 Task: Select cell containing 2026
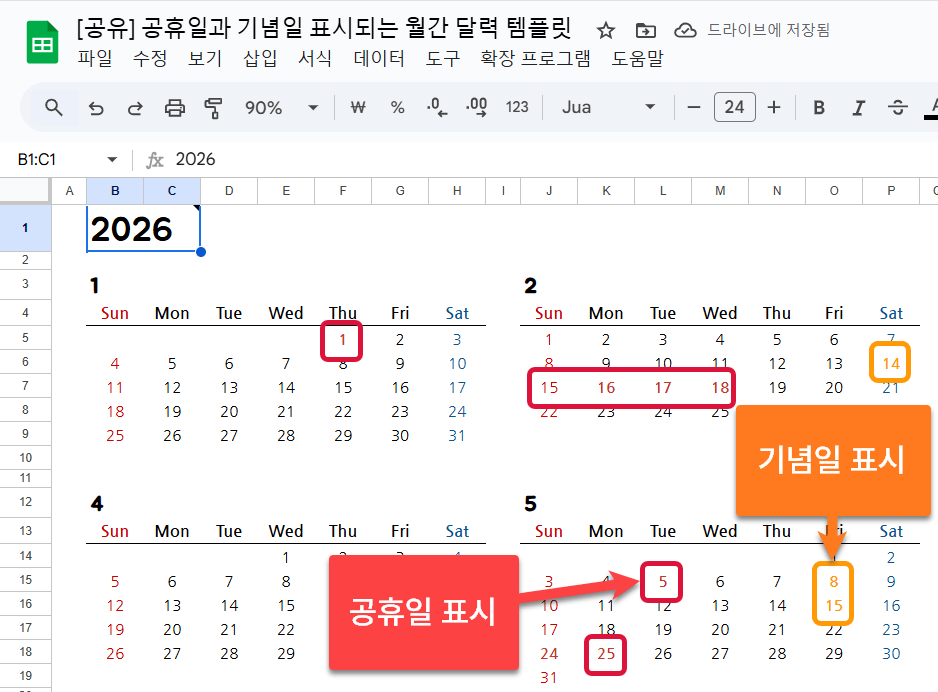click(x=143, y=229)
